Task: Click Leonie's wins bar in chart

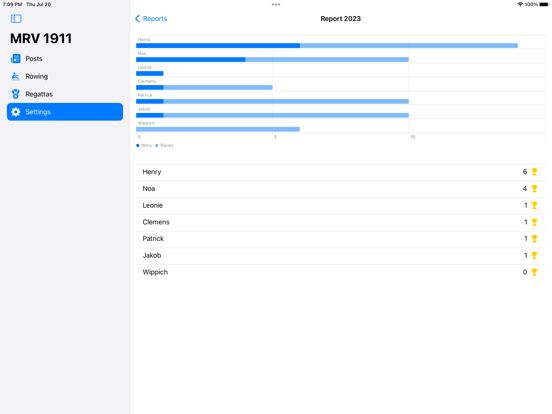Action: click(x=150, y=74)
